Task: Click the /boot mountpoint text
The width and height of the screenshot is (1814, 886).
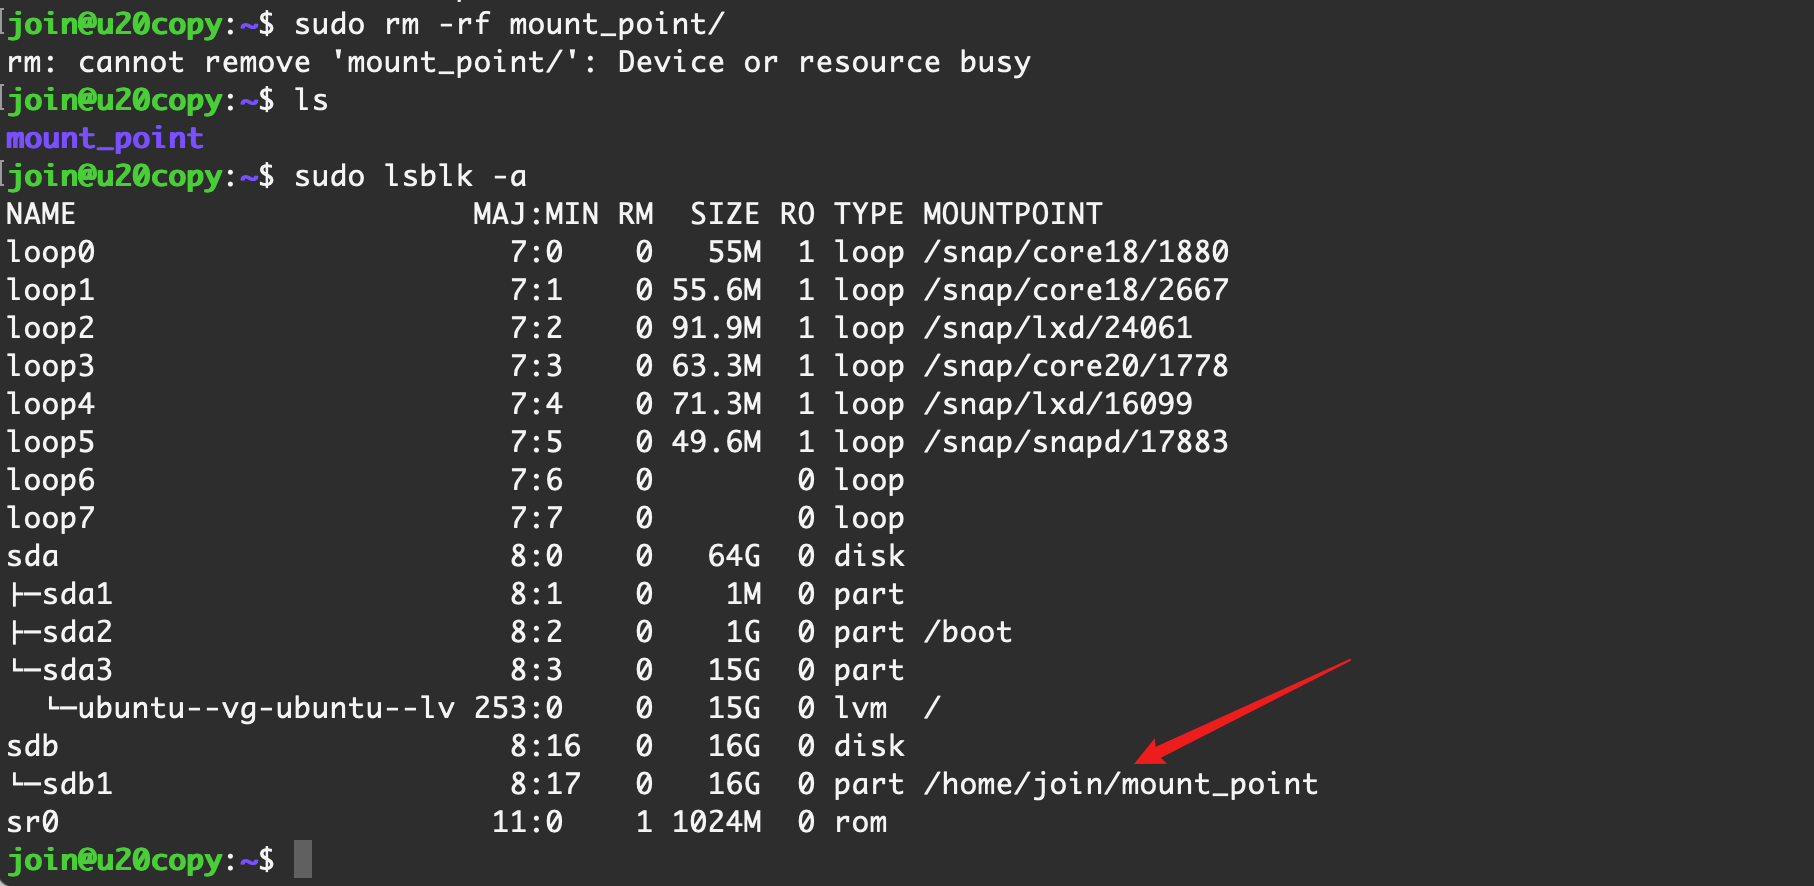Action: (968, 632)
